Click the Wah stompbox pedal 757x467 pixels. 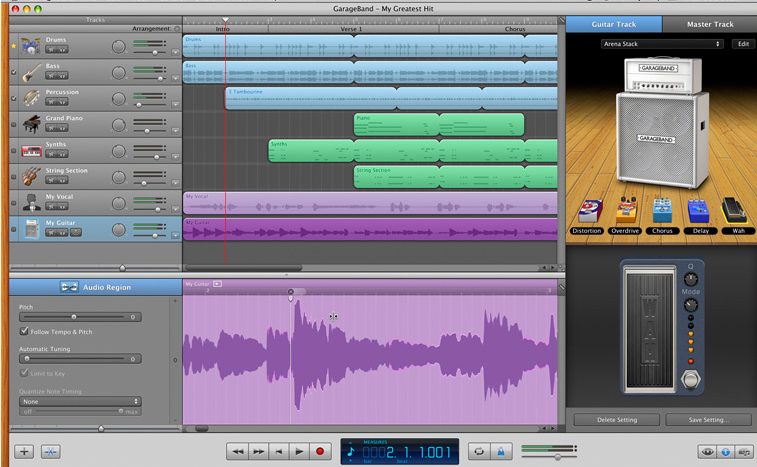tap(734, 210)
